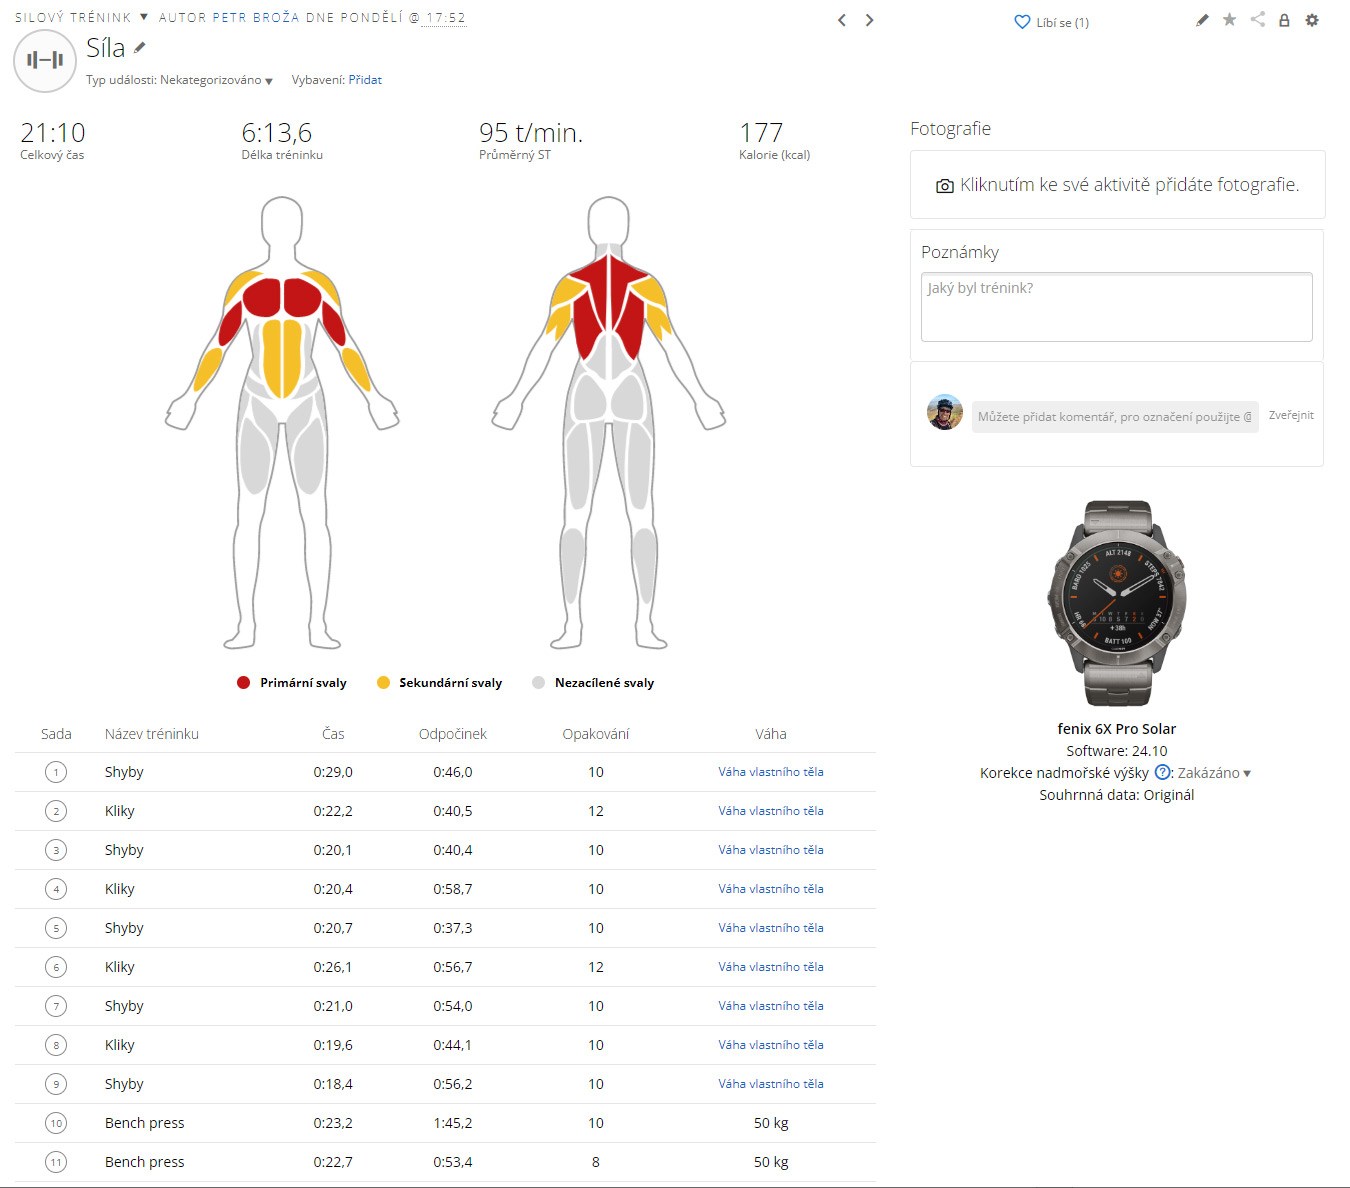
Task: Click the Přidat equipment link
Action: click(x=365, y=80)
